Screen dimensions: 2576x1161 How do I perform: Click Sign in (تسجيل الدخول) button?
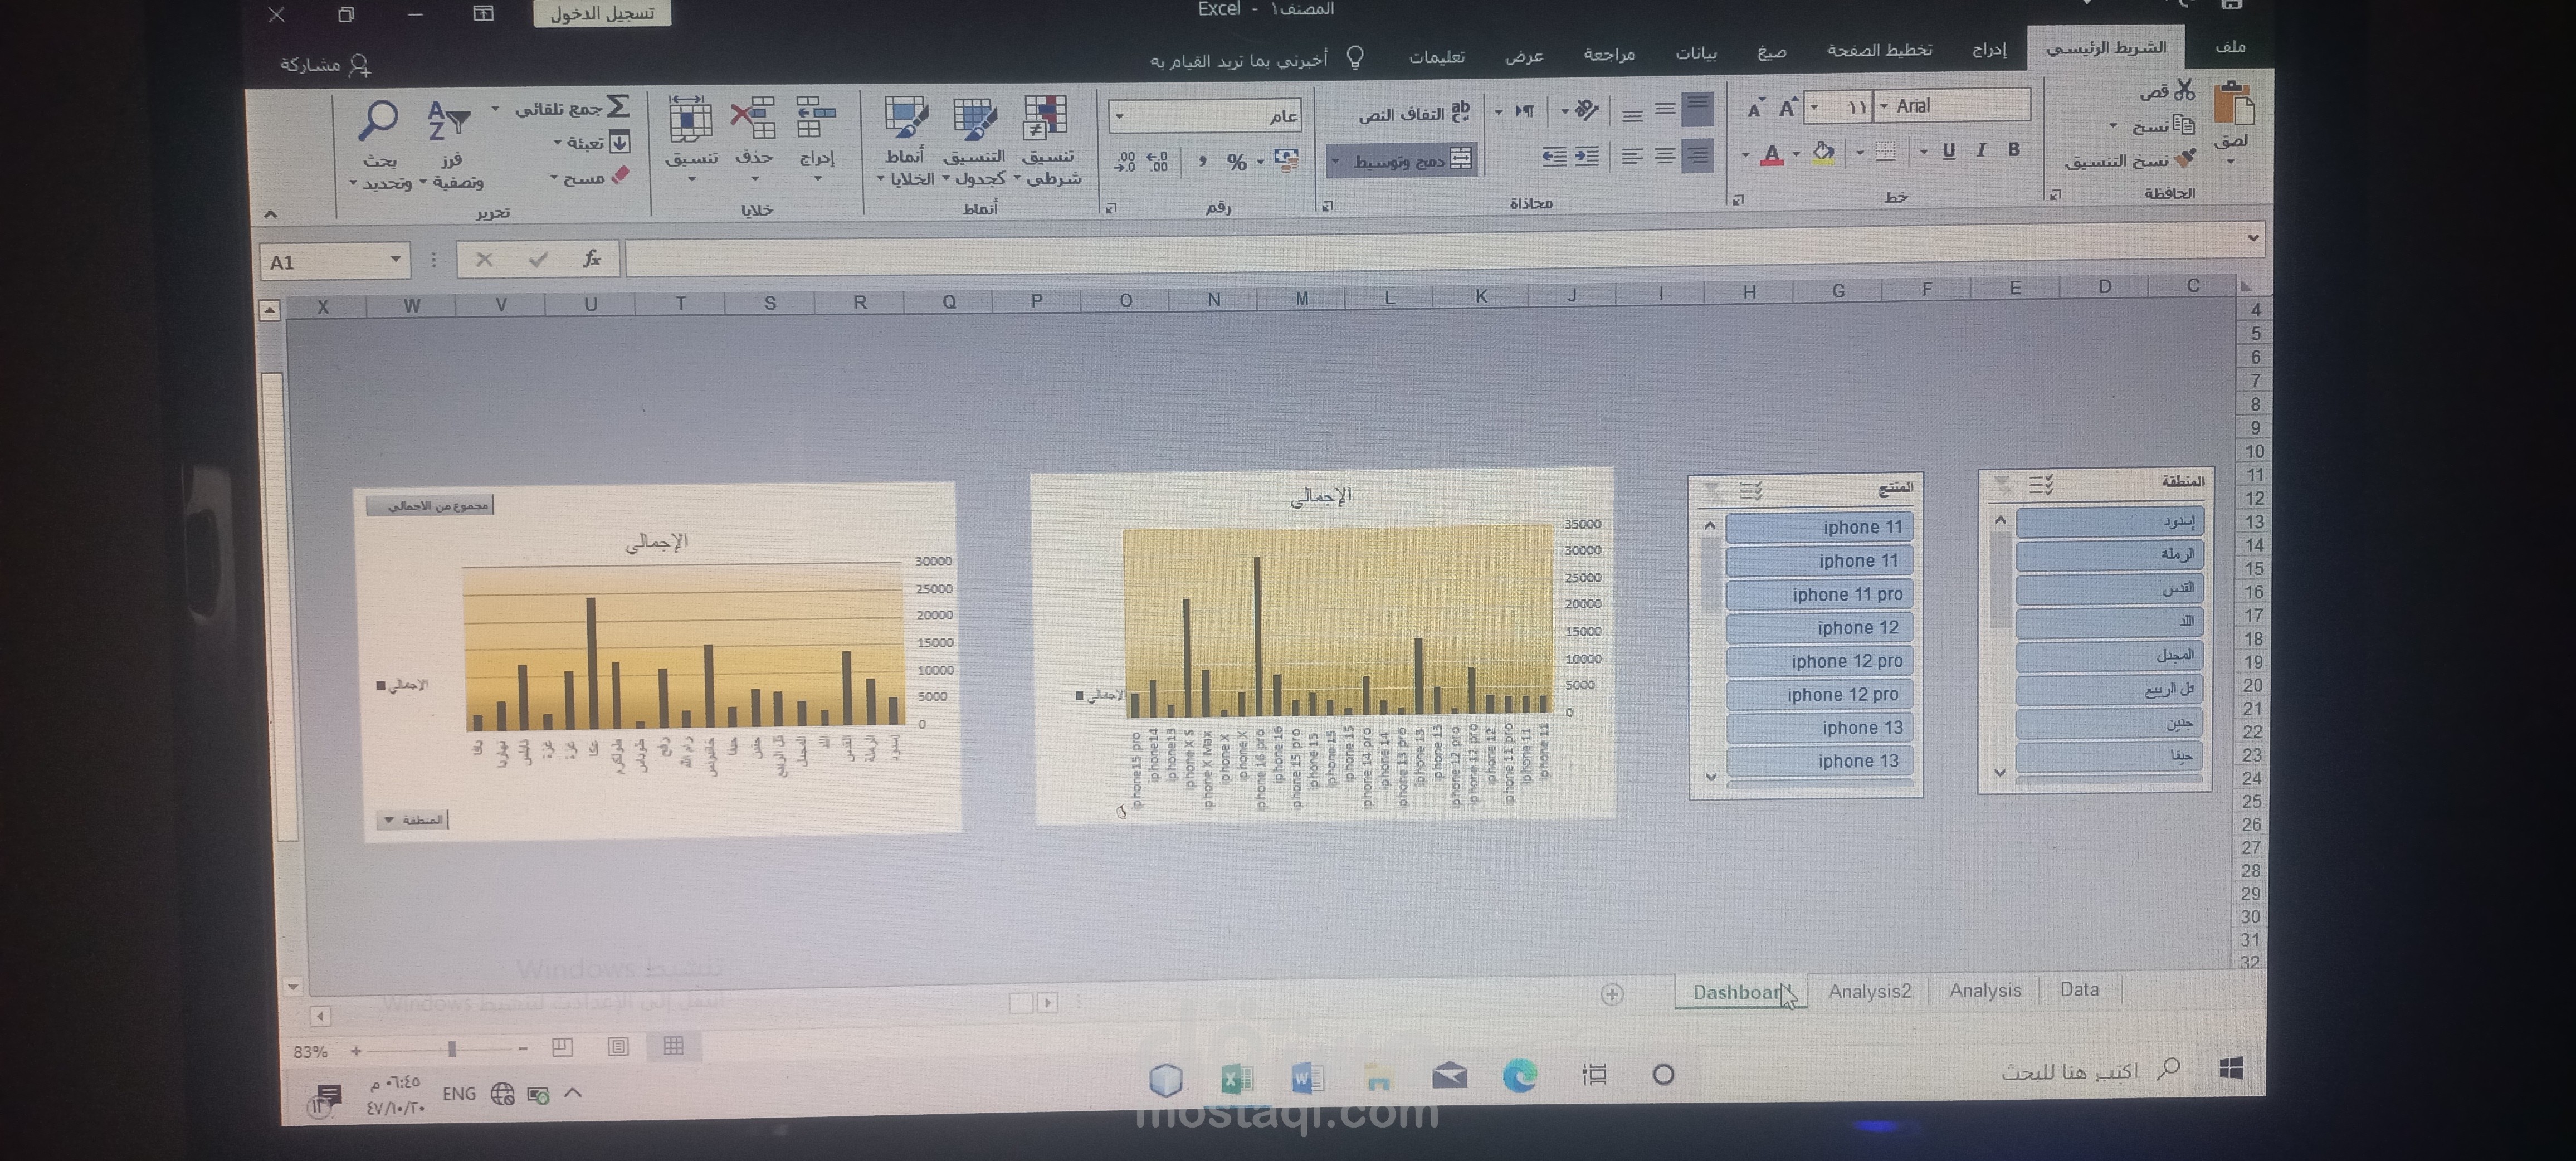pos(602,13)
